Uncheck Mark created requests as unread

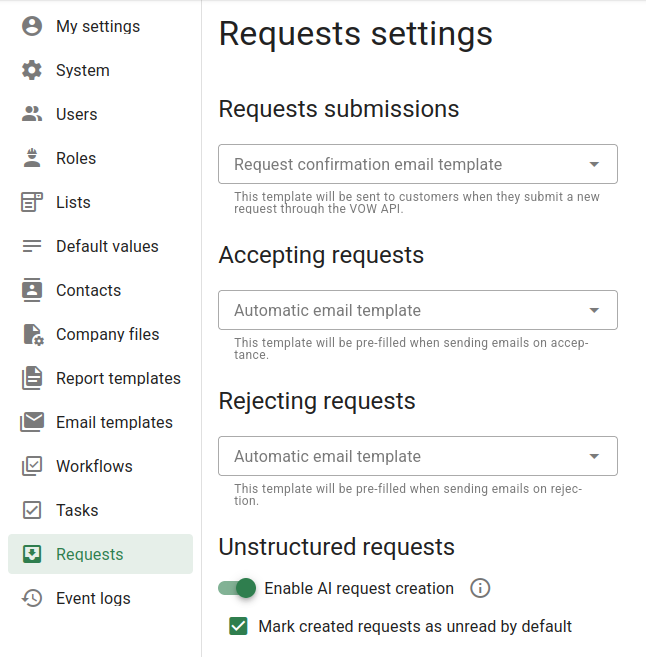tap(238, 626)
